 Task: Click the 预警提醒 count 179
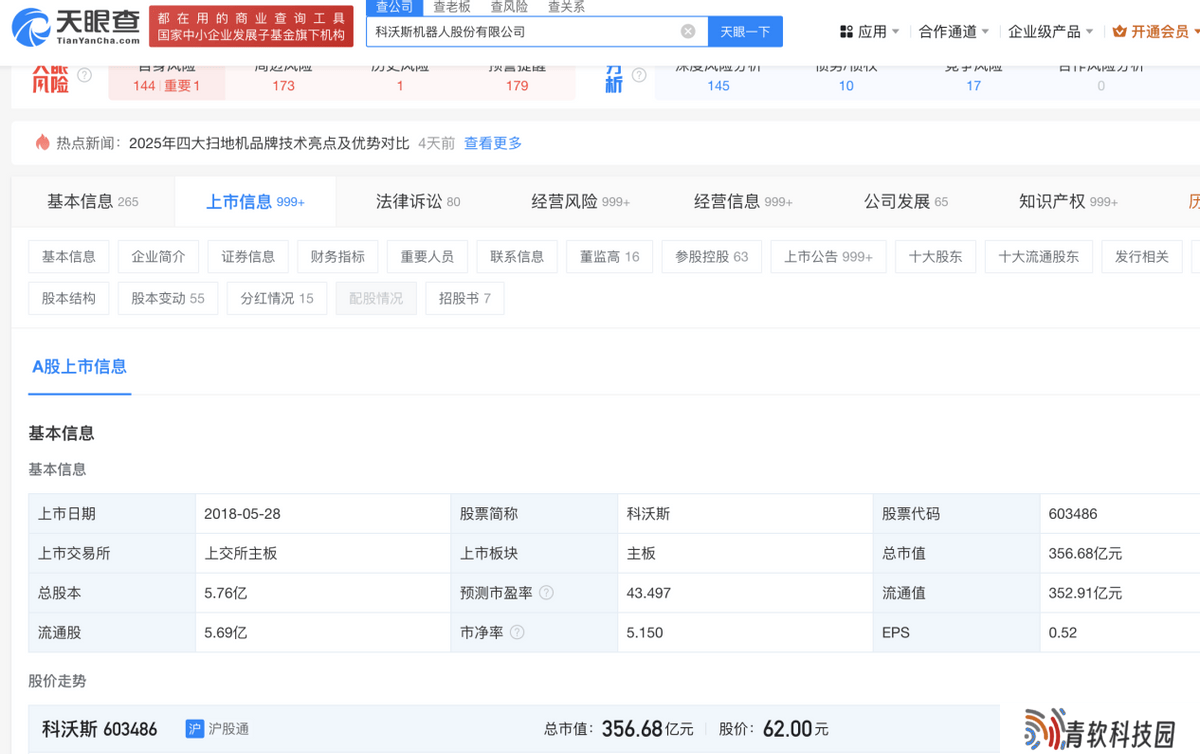(x=517, y=86)
